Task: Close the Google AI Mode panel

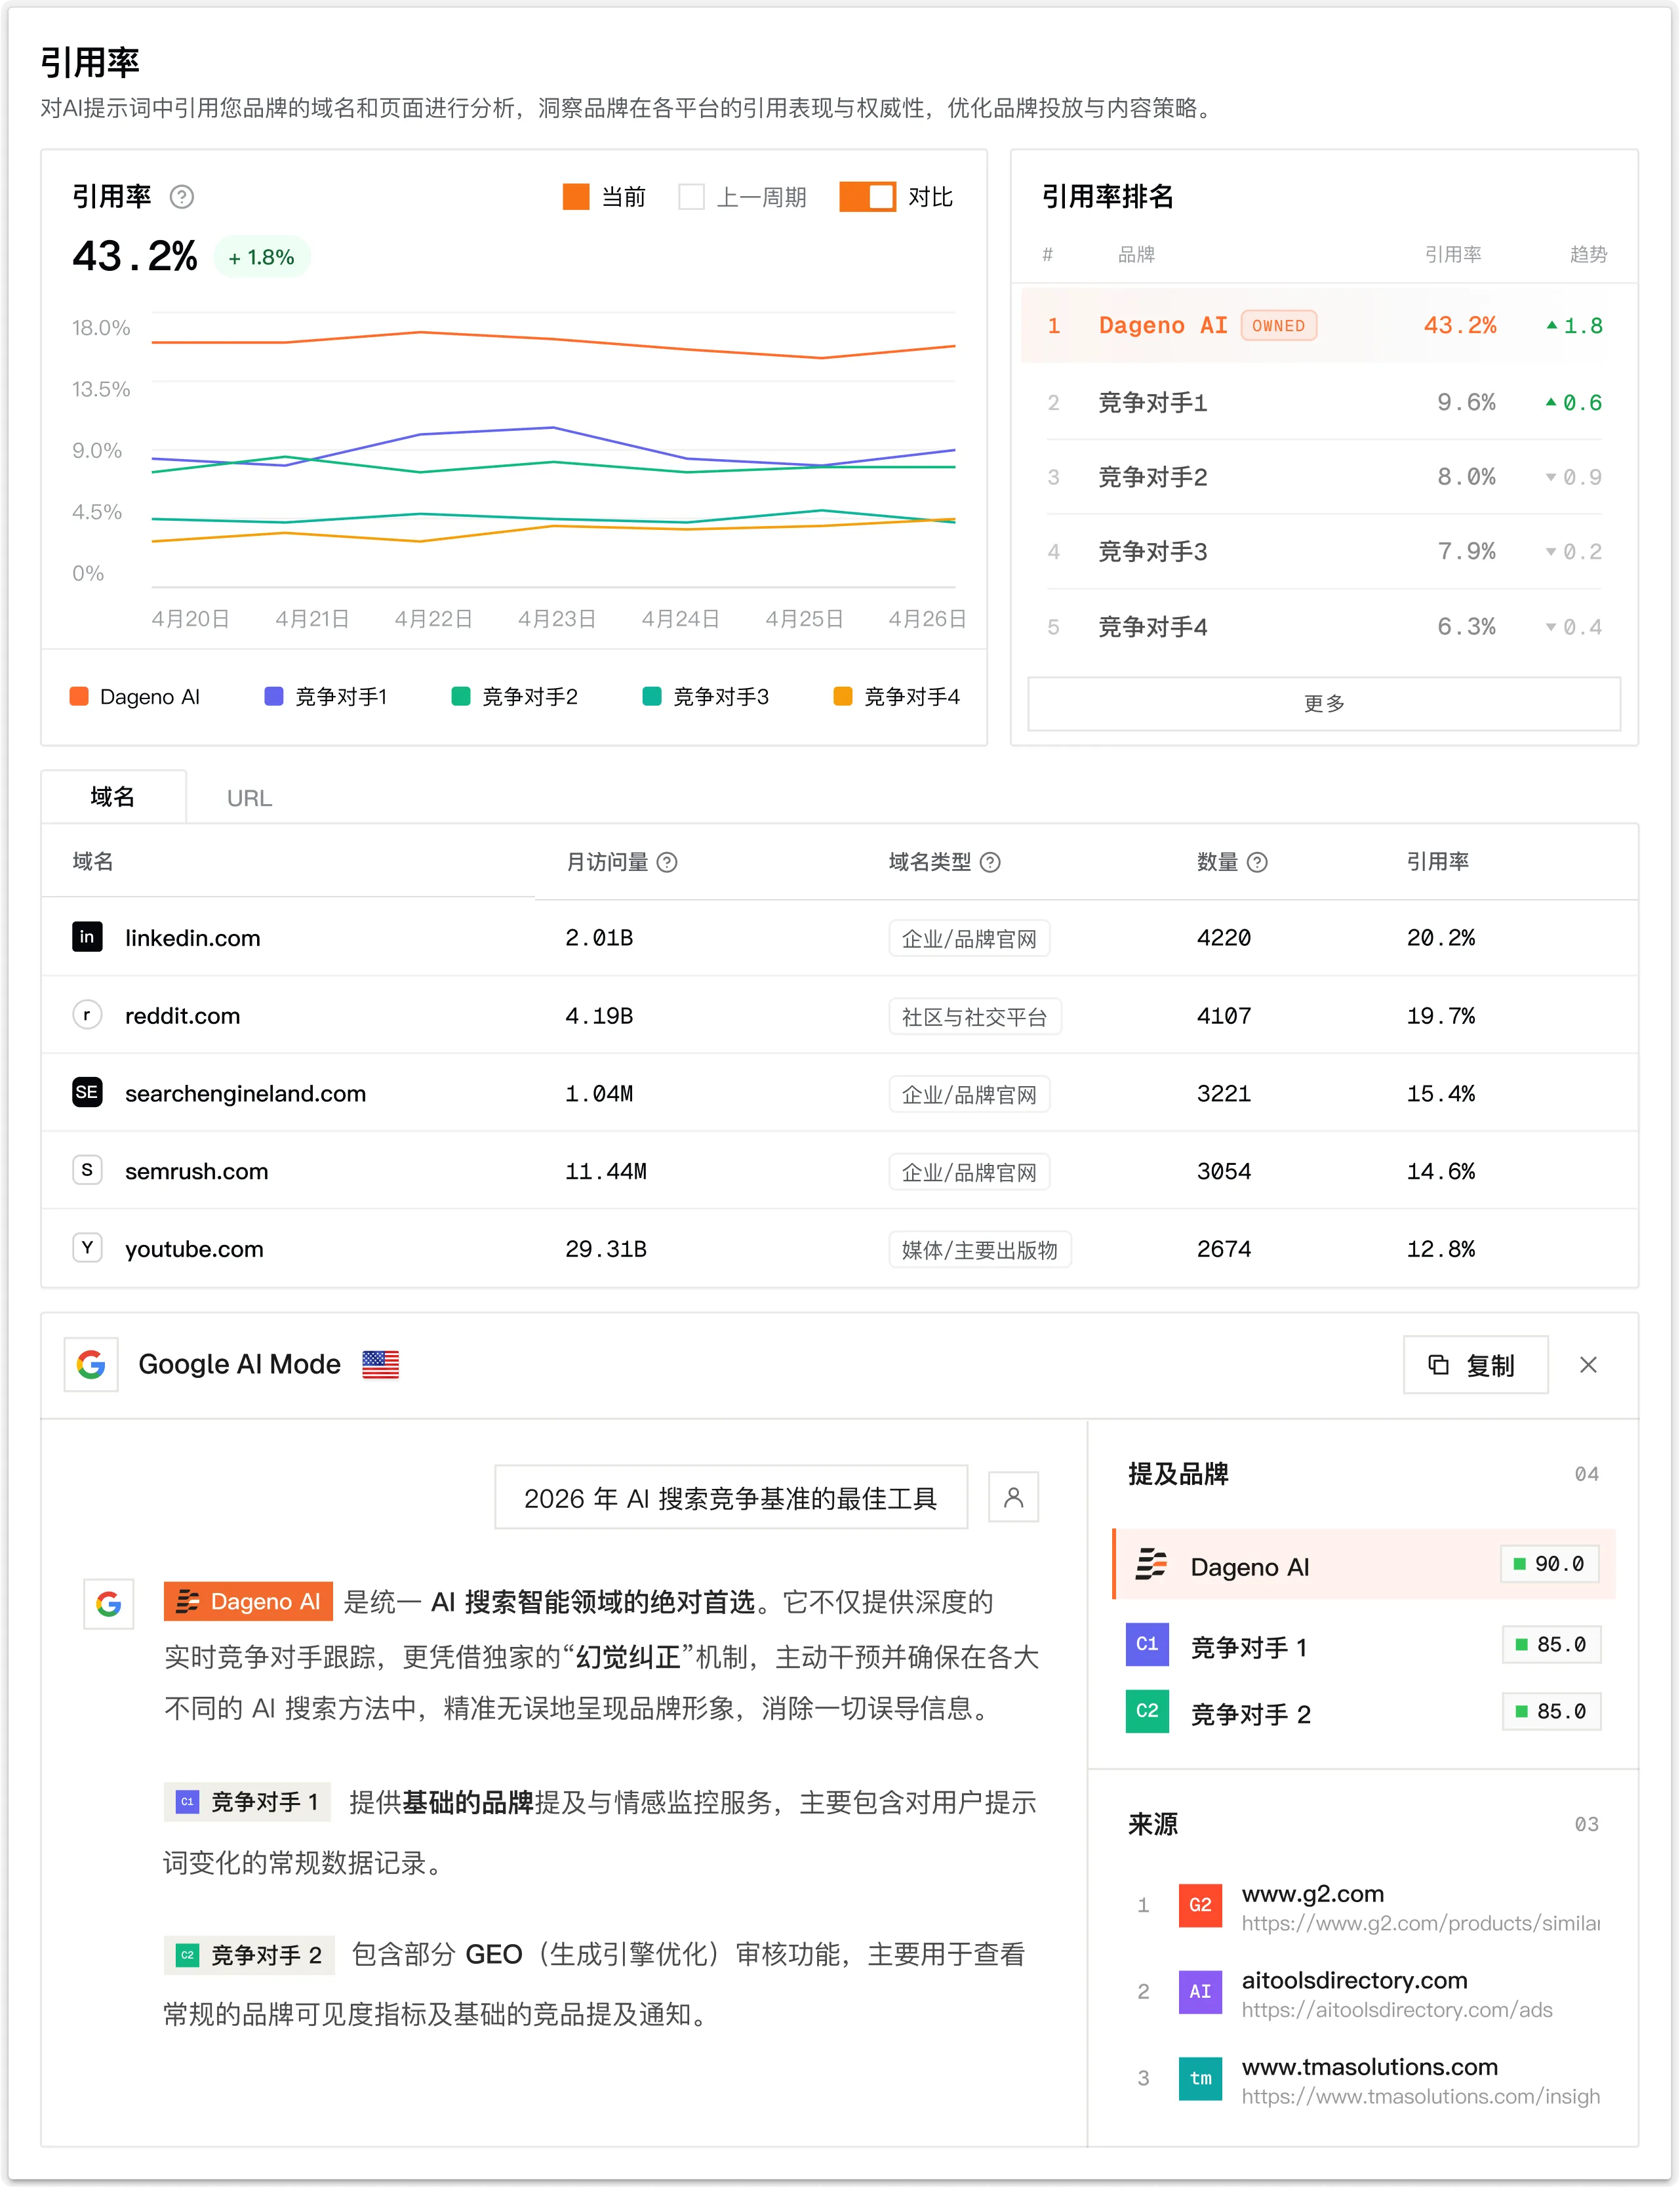Action: coord(1588,1365)
